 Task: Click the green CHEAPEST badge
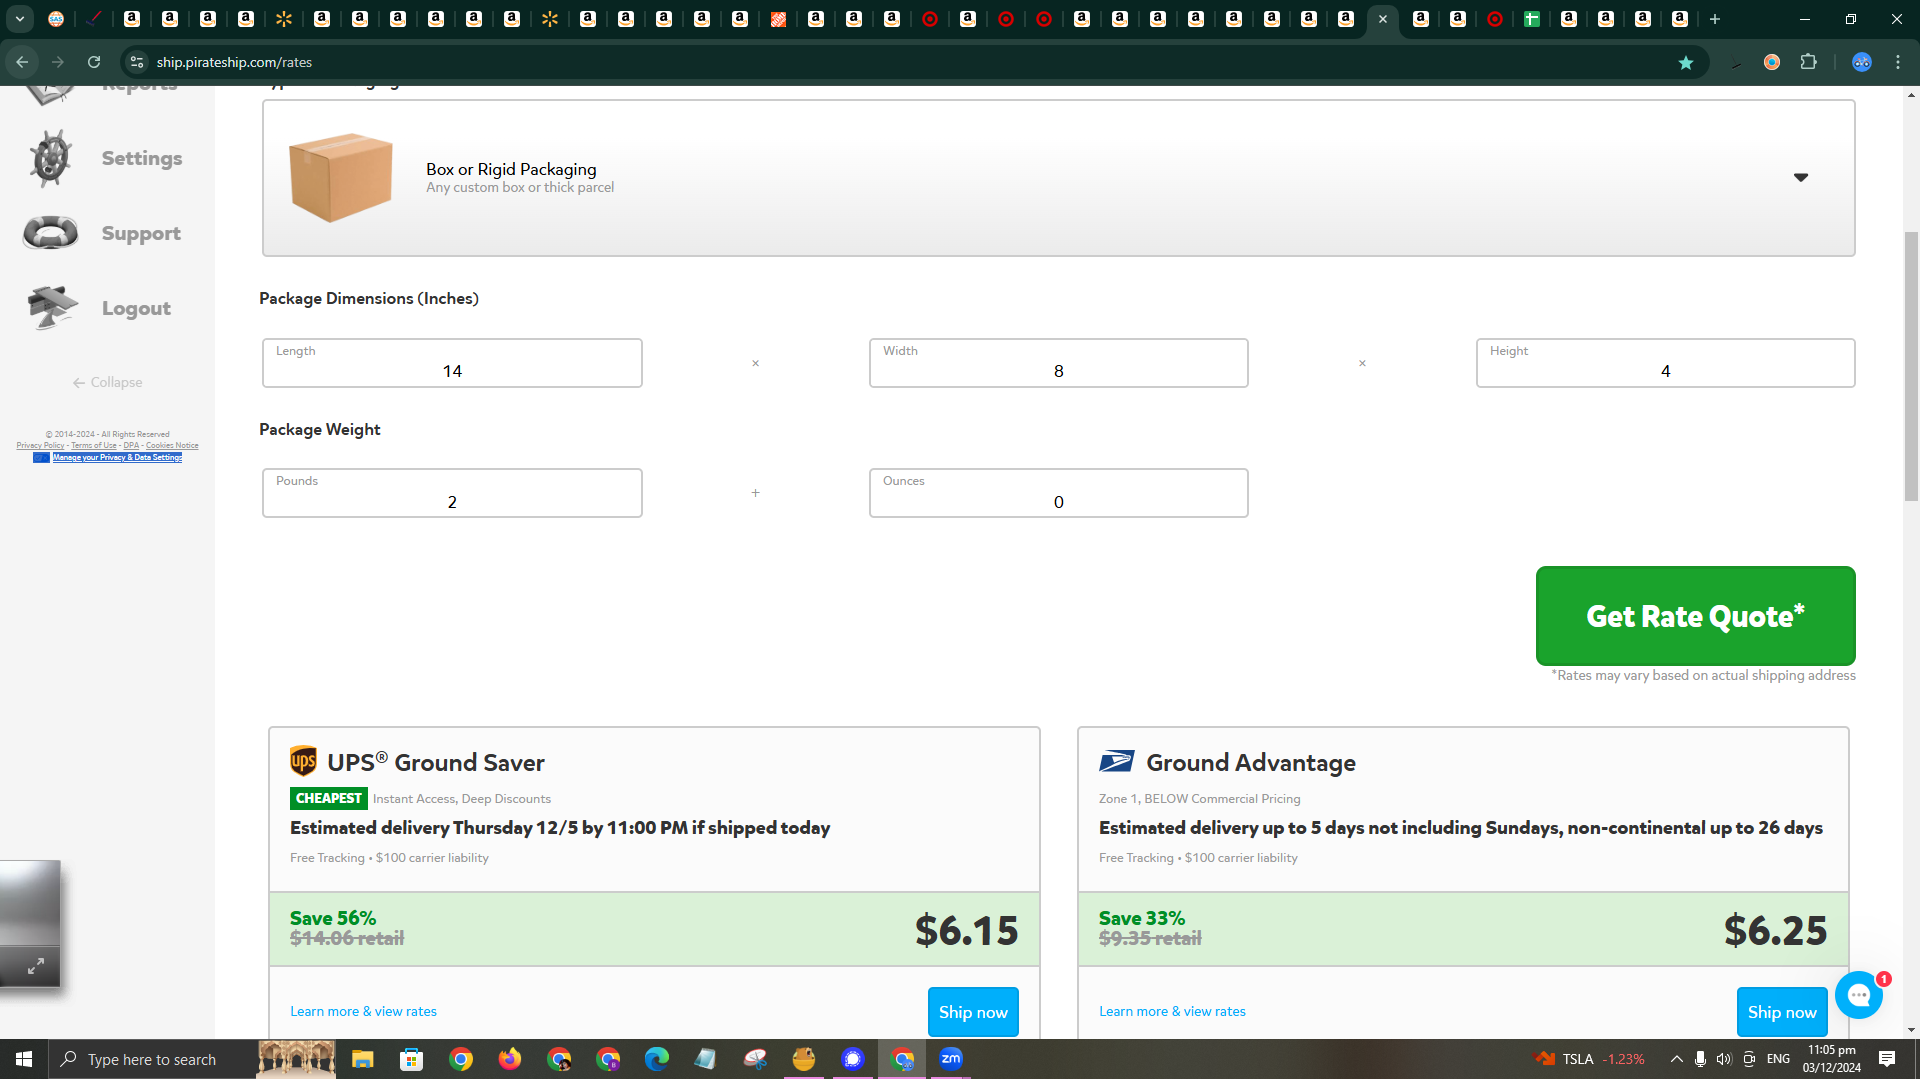tap(328, 798)
